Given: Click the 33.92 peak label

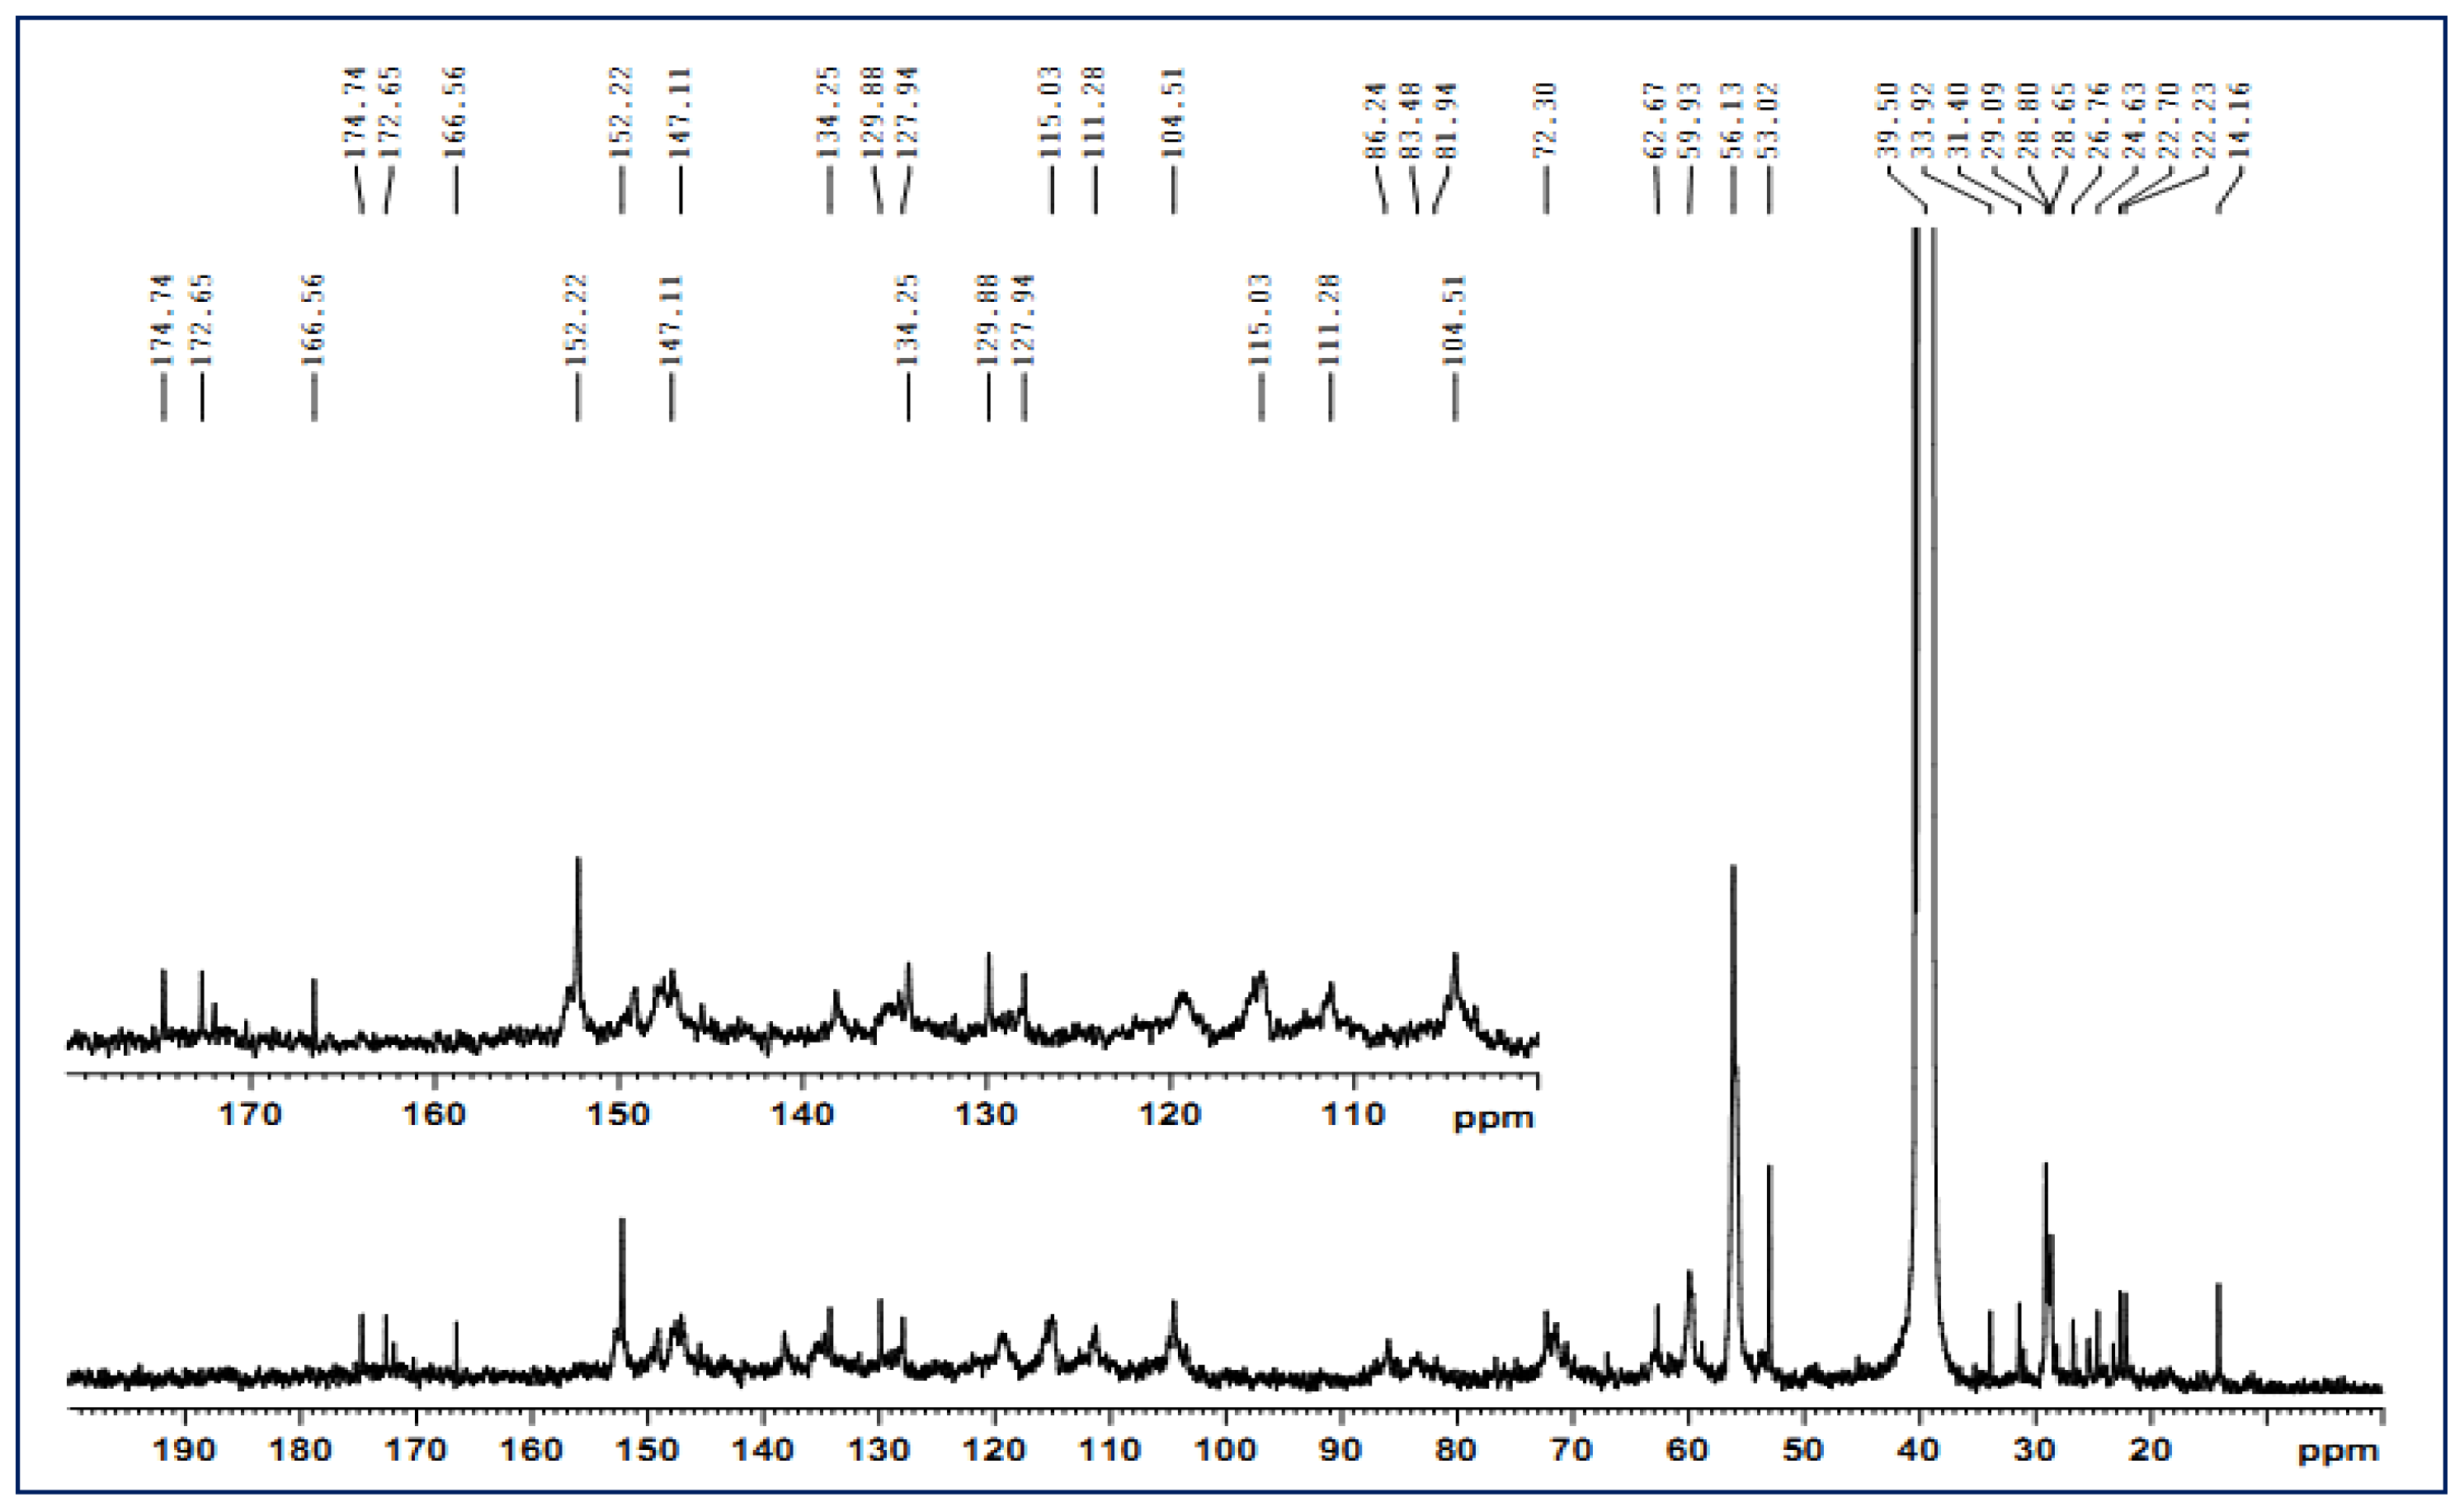Looking at the screenshot, I should click(1922, 121).
